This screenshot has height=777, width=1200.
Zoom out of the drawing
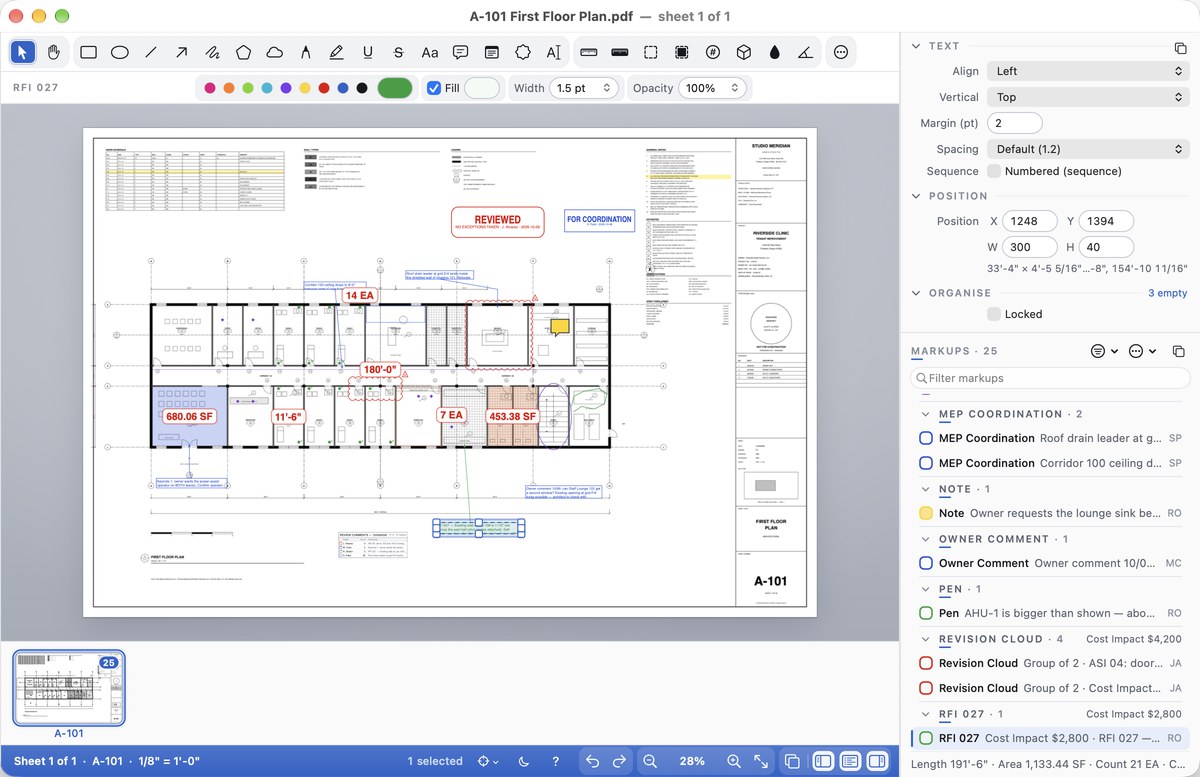point(650,761)
